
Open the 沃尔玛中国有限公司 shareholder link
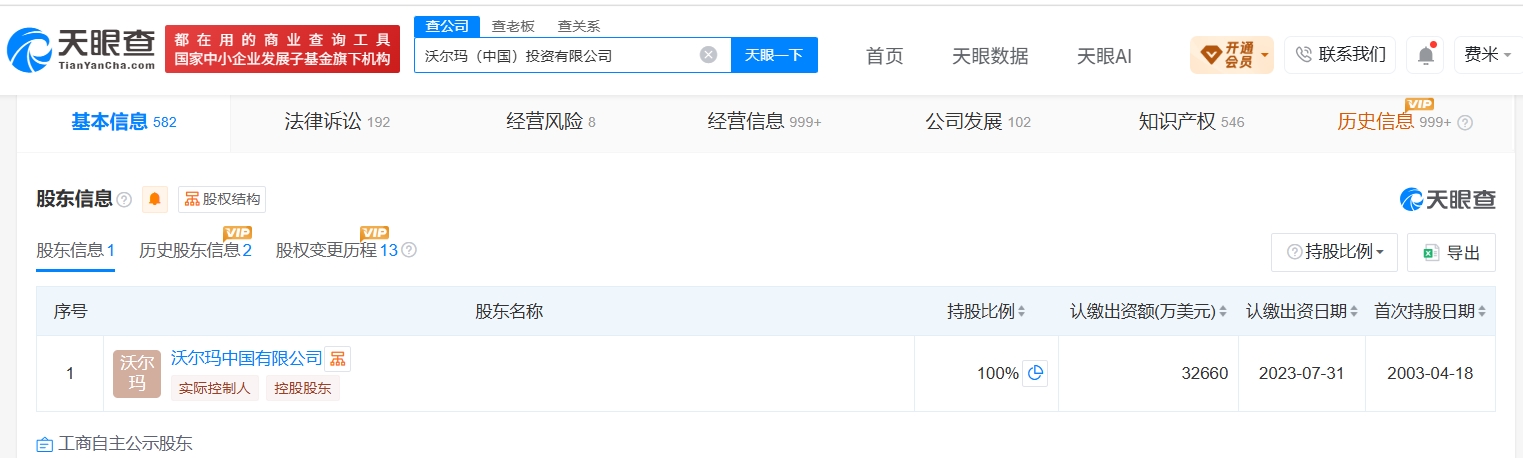coord(247,358)
